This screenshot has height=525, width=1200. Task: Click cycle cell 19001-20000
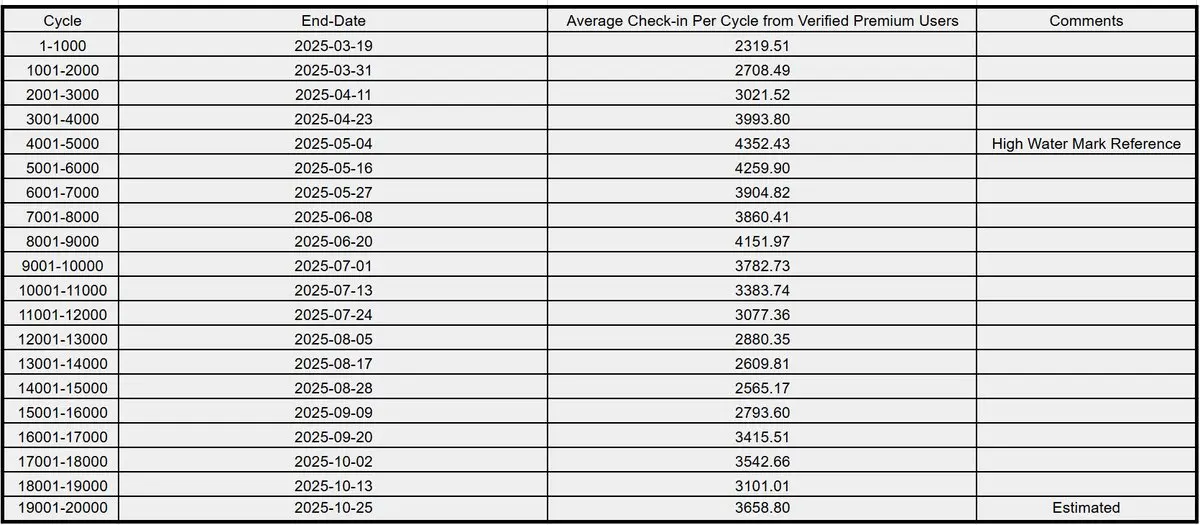pos(62,508)
